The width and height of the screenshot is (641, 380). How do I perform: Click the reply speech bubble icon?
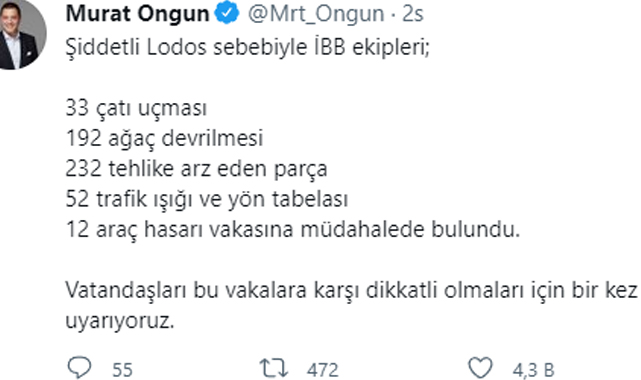pyautogui.click(x=79, y=368)
